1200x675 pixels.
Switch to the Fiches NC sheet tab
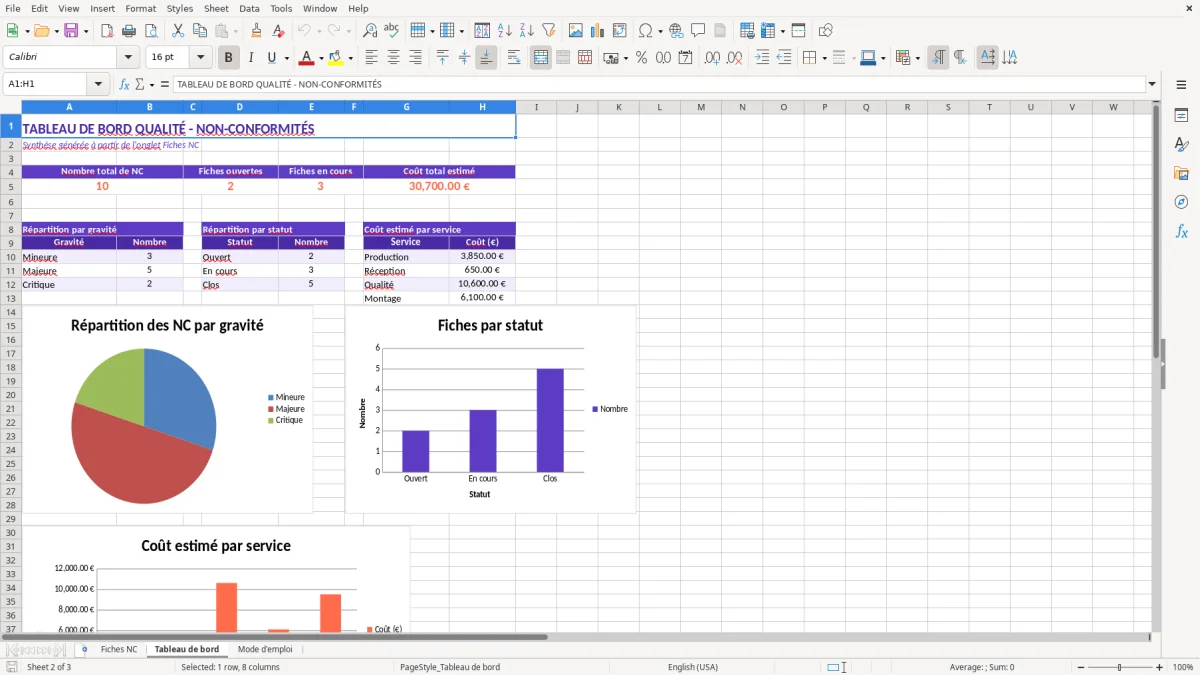(119, 649)
